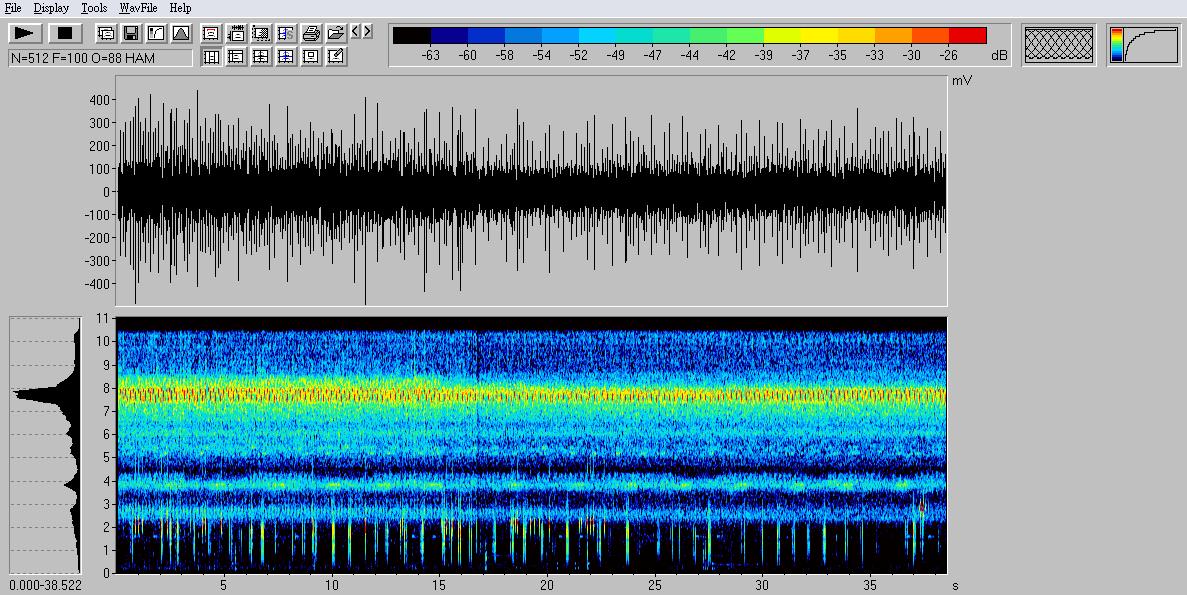Open the File menu

pos(13,8)
